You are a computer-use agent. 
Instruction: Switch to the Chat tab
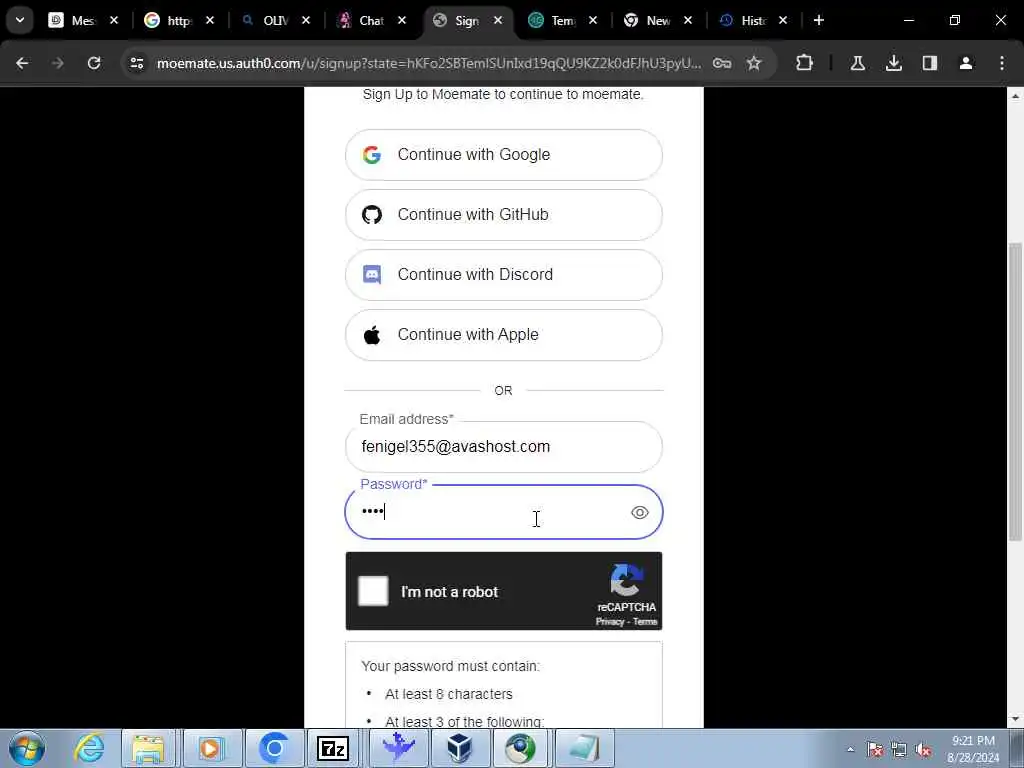tap(370, 20)
